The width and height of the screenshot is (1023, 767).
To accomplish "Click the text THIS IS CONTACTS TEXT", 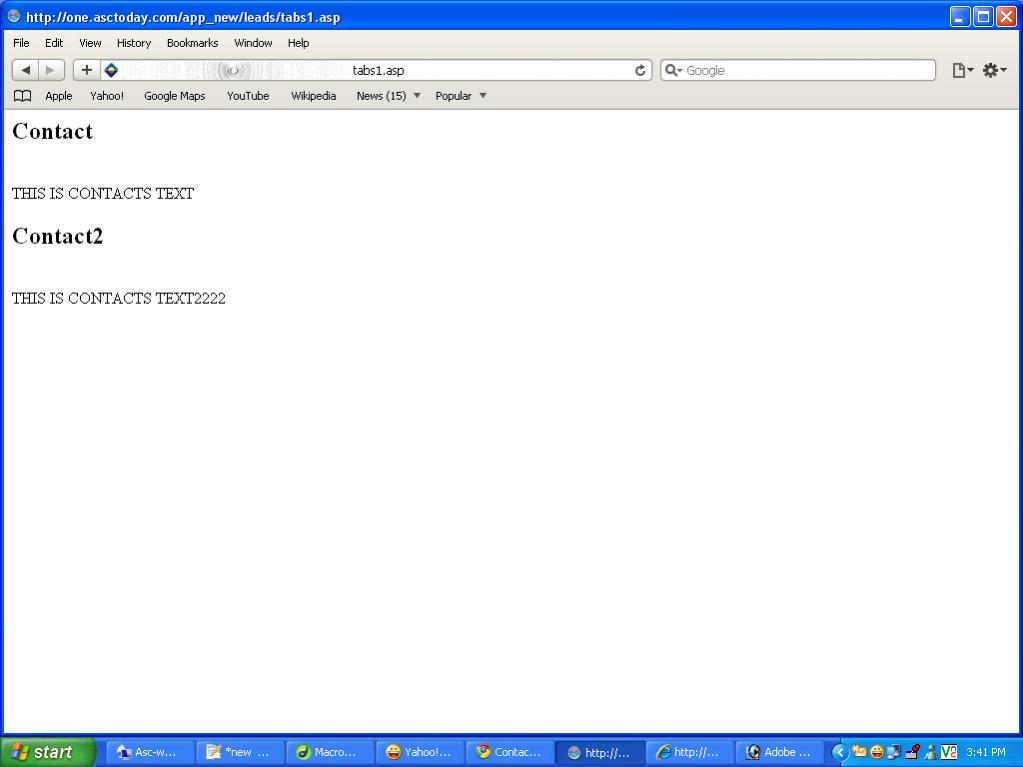I will pos(102,194).
